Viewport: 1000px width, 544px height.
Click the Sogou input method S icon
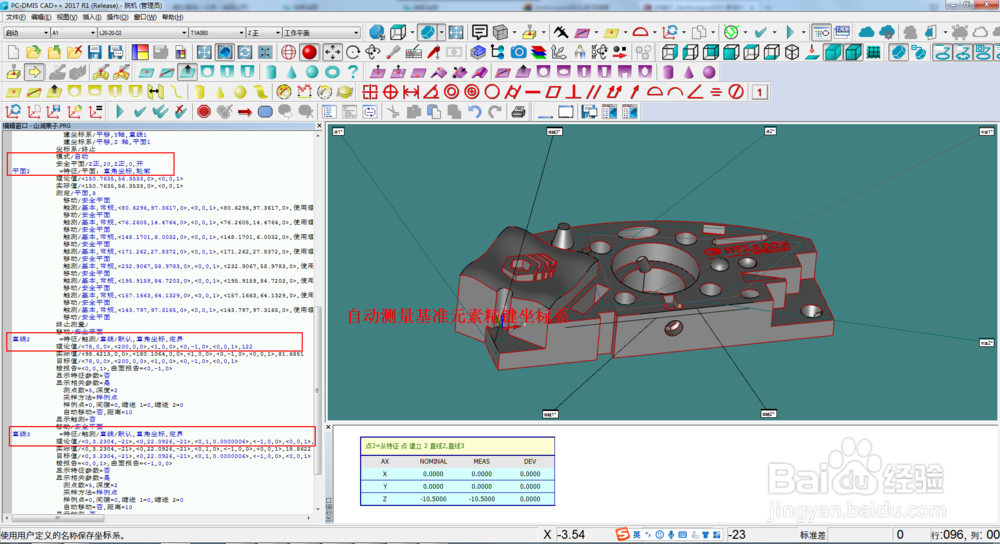click(622, 534)
